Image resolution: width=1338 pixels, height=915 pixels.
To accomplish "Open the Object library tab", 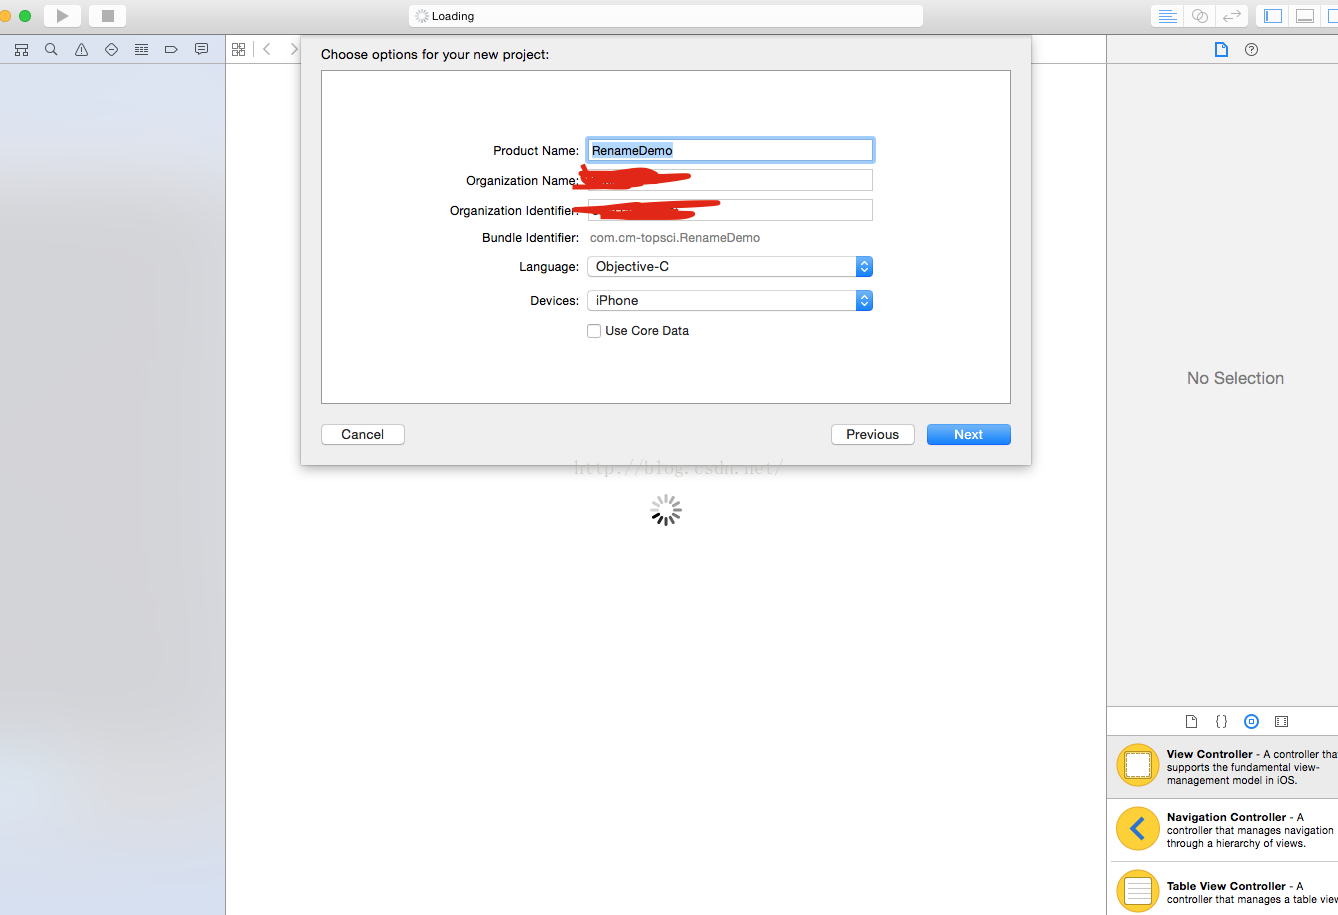I will (x=1251, y=721).
